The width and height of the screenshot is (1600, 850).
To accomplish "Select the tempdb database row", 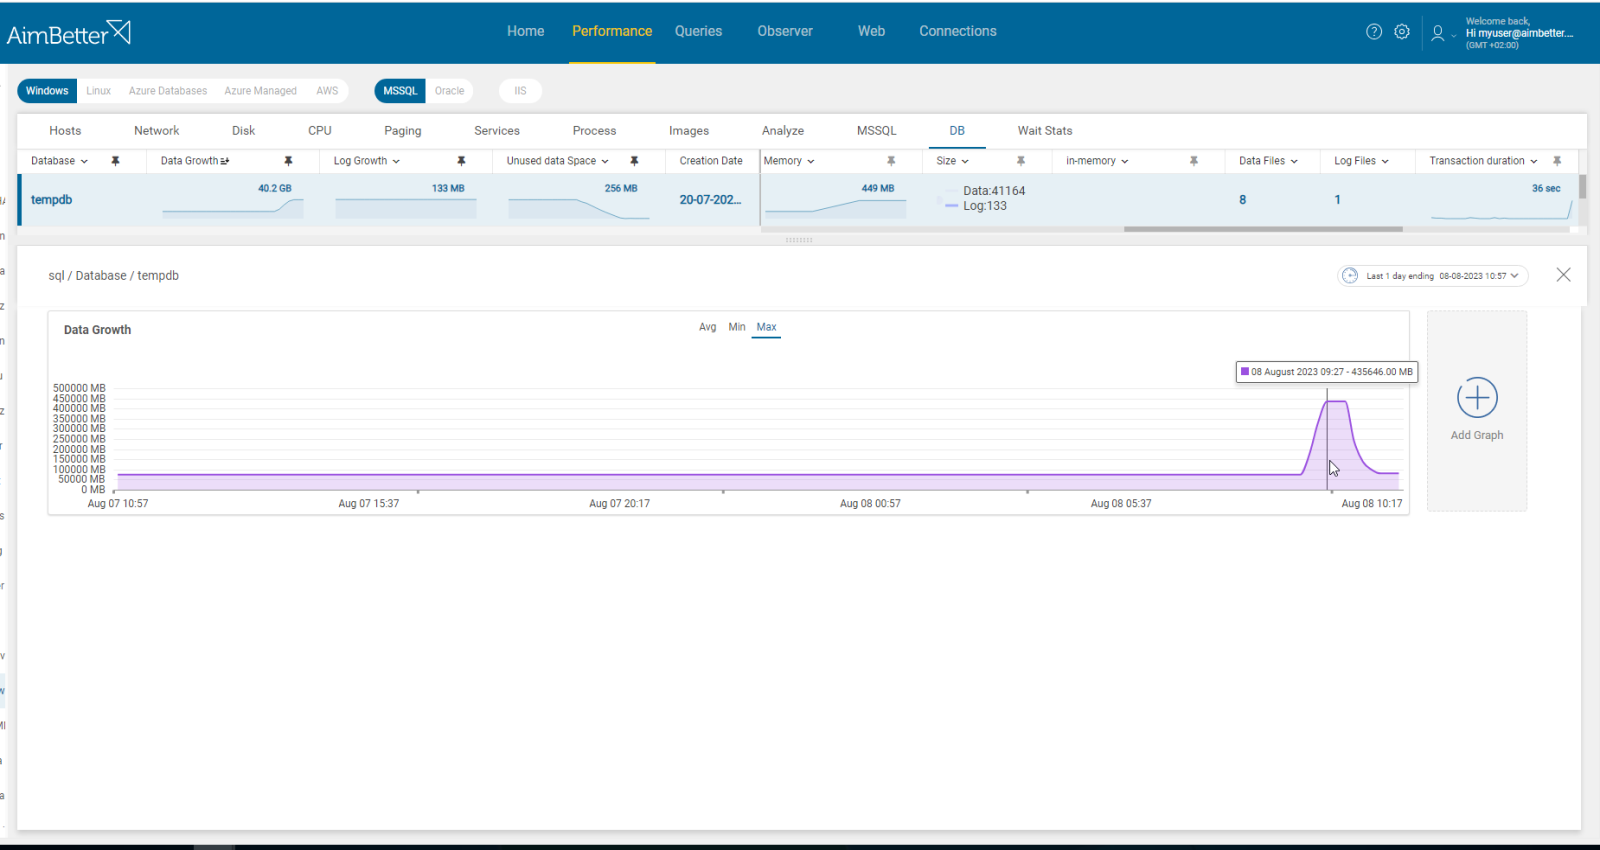I will 798,200.
